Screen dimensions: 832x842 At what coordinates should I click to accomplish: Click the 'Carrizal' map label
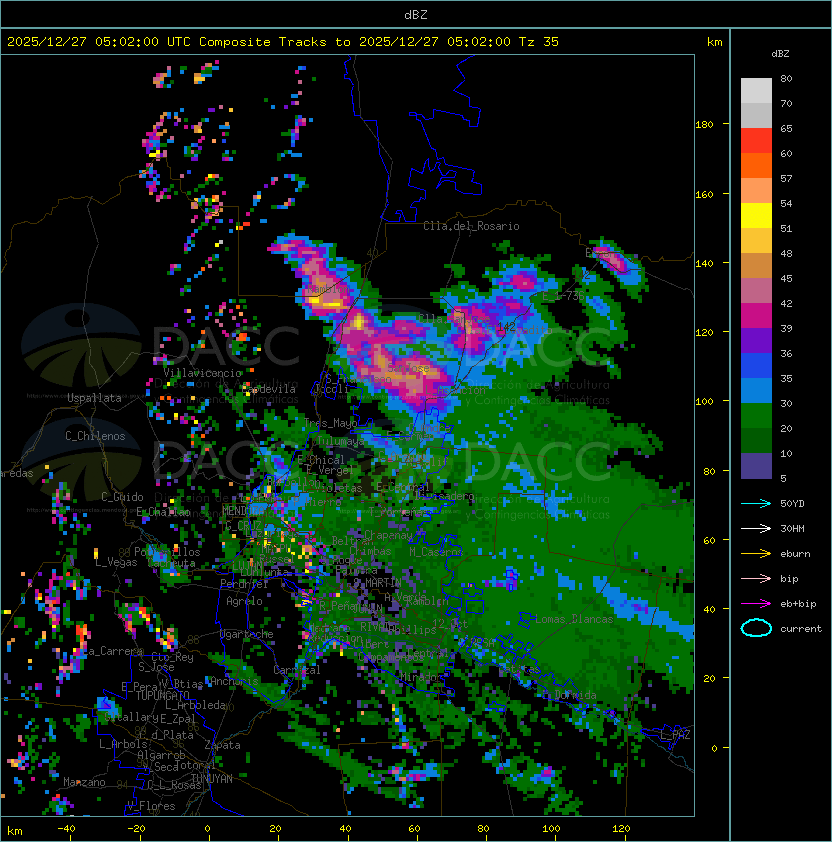tap(297, 670)
